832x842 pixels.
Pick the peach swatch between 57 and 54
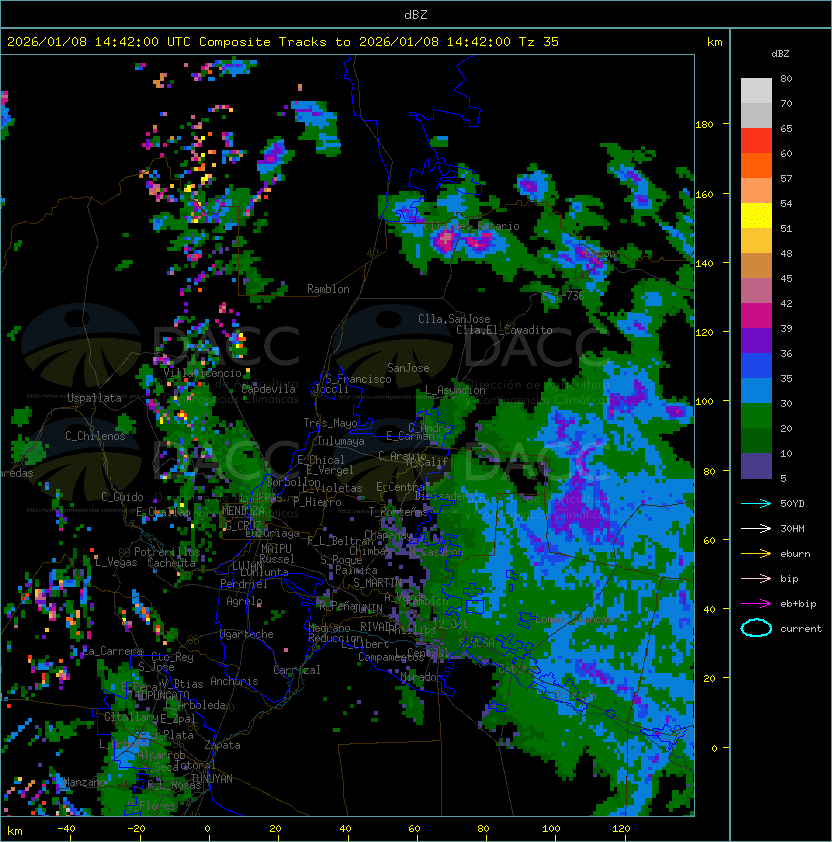(x=756, y=191)
